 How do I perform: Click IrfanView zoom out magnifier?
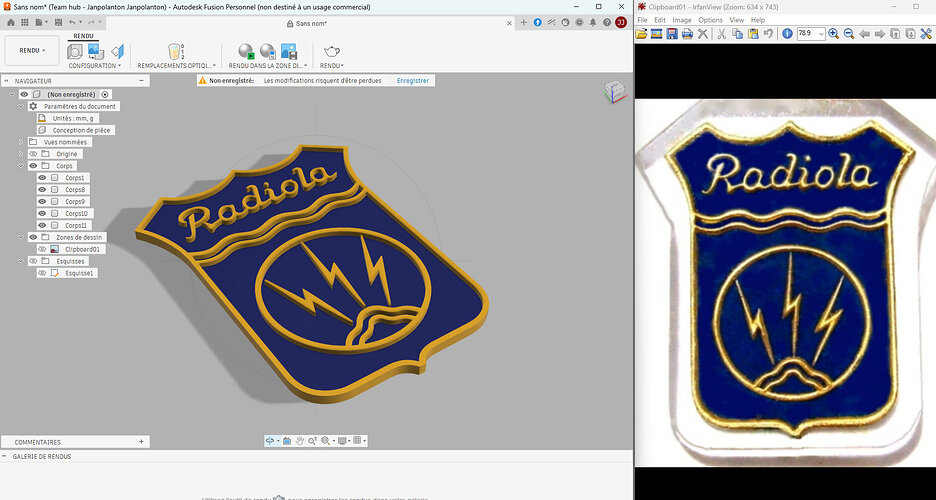point(848,34)
